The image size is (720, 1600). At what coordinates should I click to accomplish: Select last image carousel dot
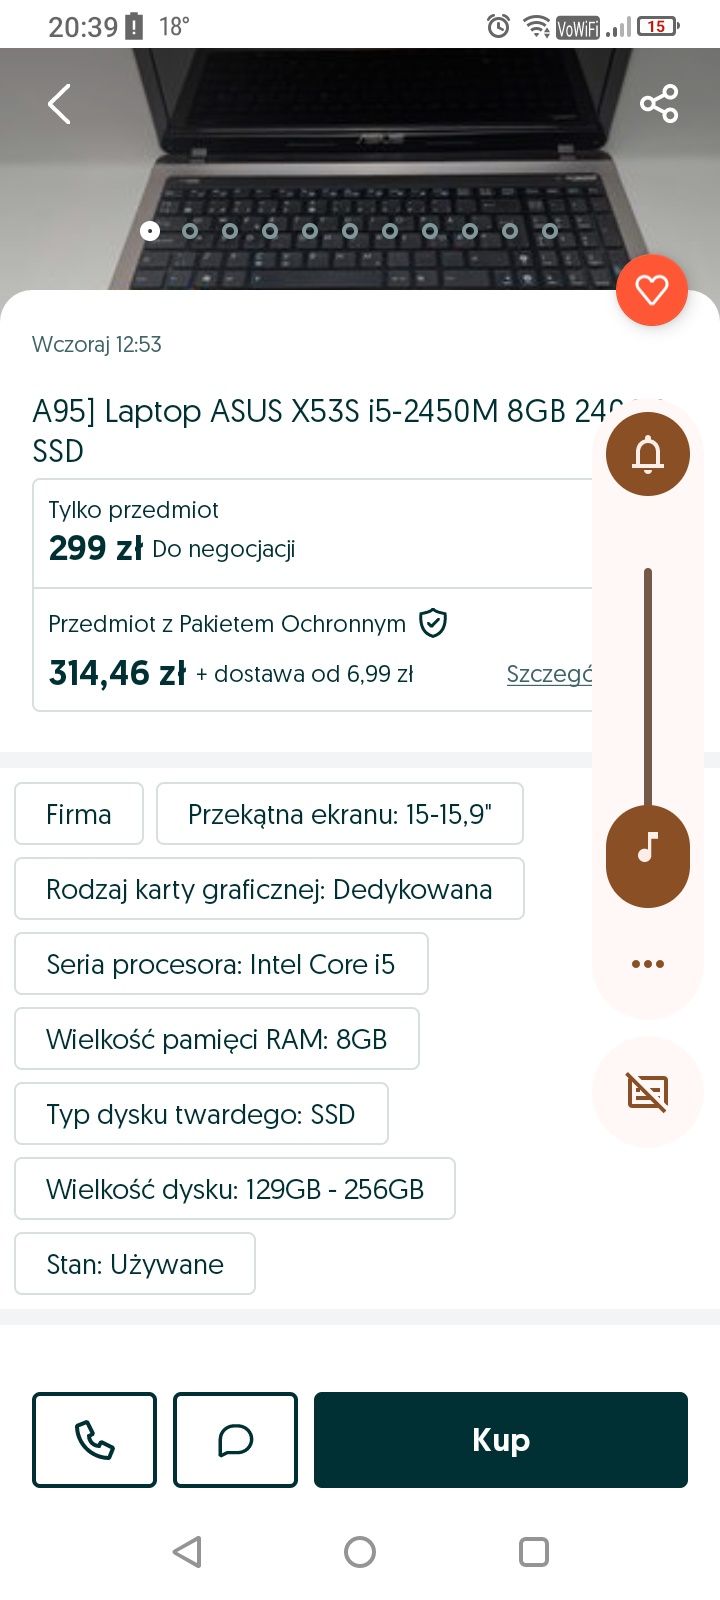point(550,231)
